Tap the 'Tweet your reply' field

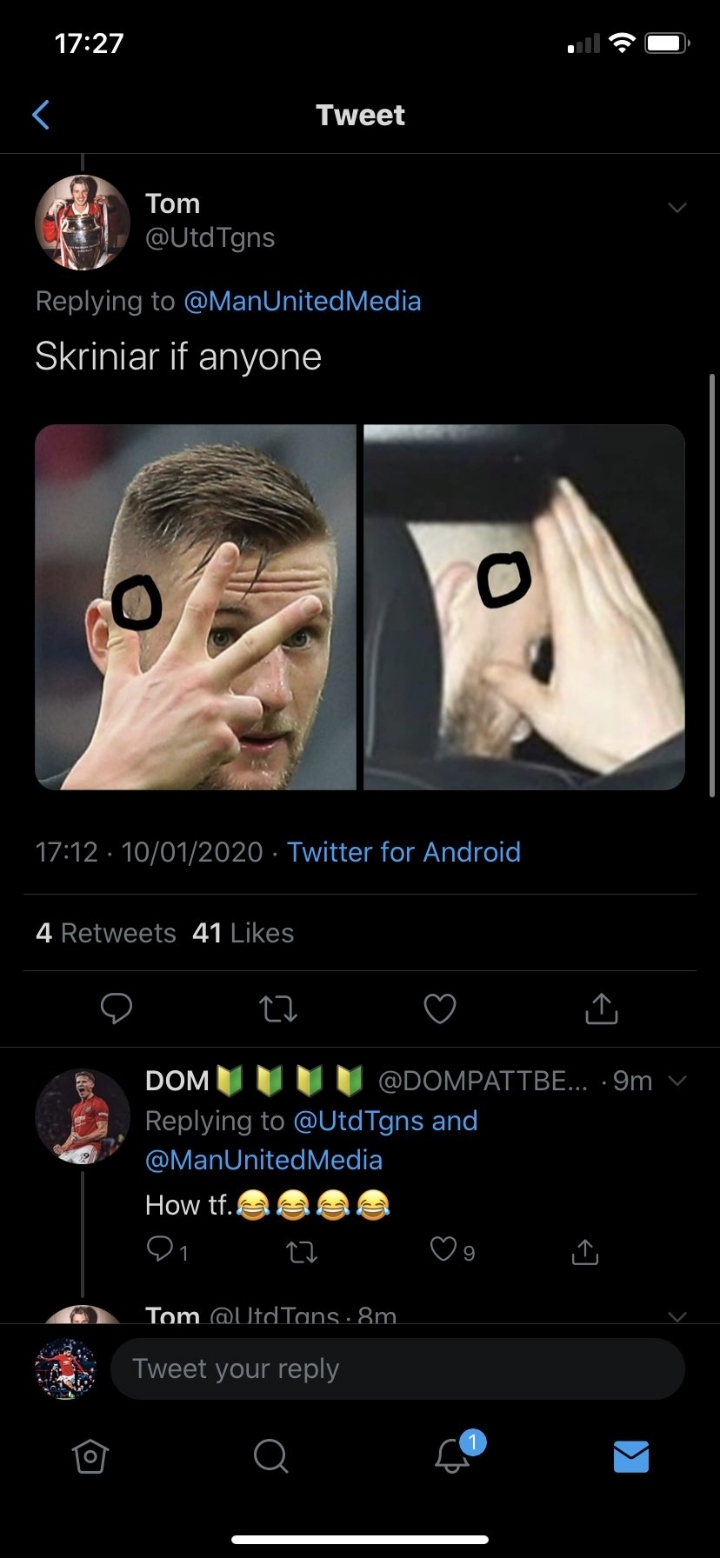click(x=397, y=1369)
